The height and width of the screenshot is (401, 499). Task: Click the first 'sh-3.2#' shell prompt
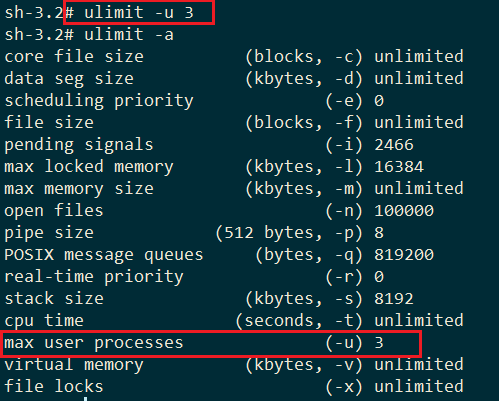(x=39, y=13)
